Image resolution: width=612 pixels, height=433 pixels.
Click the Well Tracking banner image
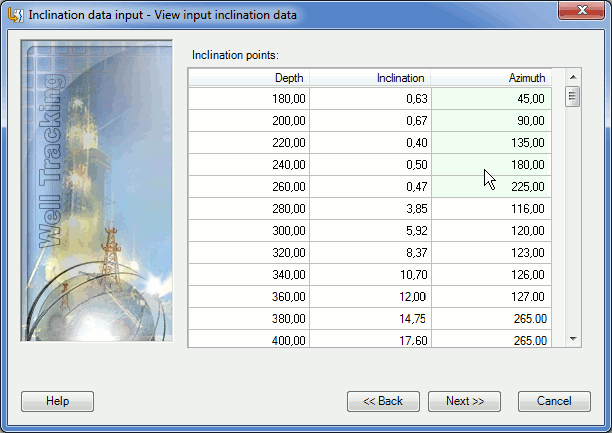[97, 191]
